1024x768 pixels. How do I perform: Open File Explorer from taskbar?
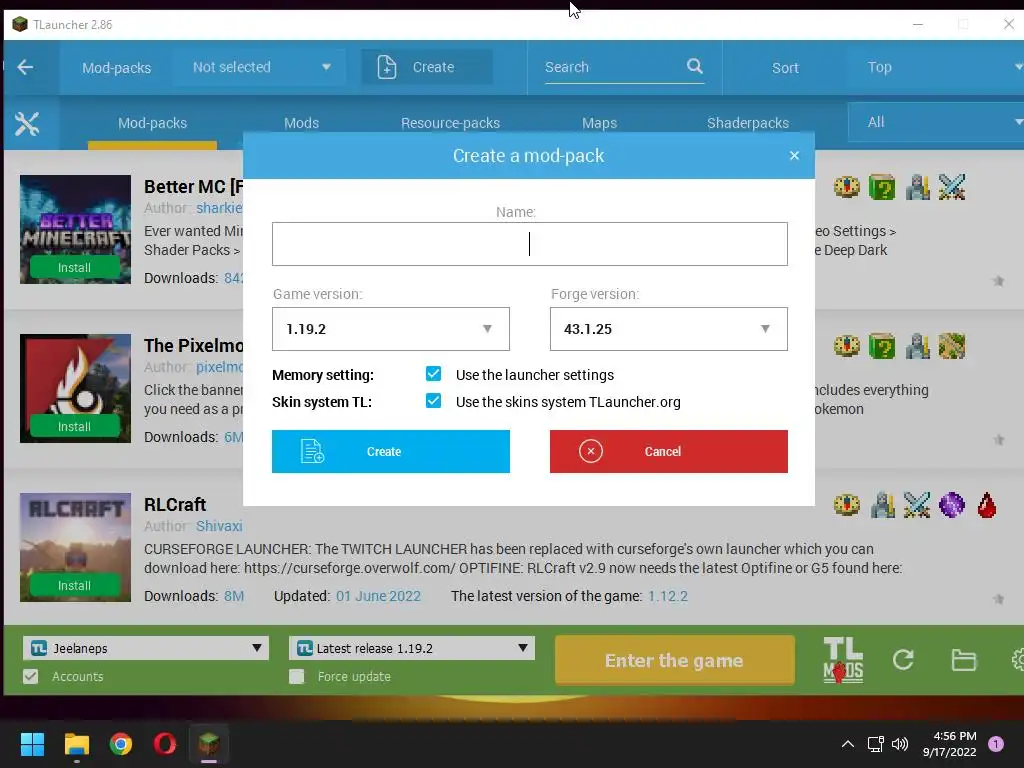click(x=76, y=744)
